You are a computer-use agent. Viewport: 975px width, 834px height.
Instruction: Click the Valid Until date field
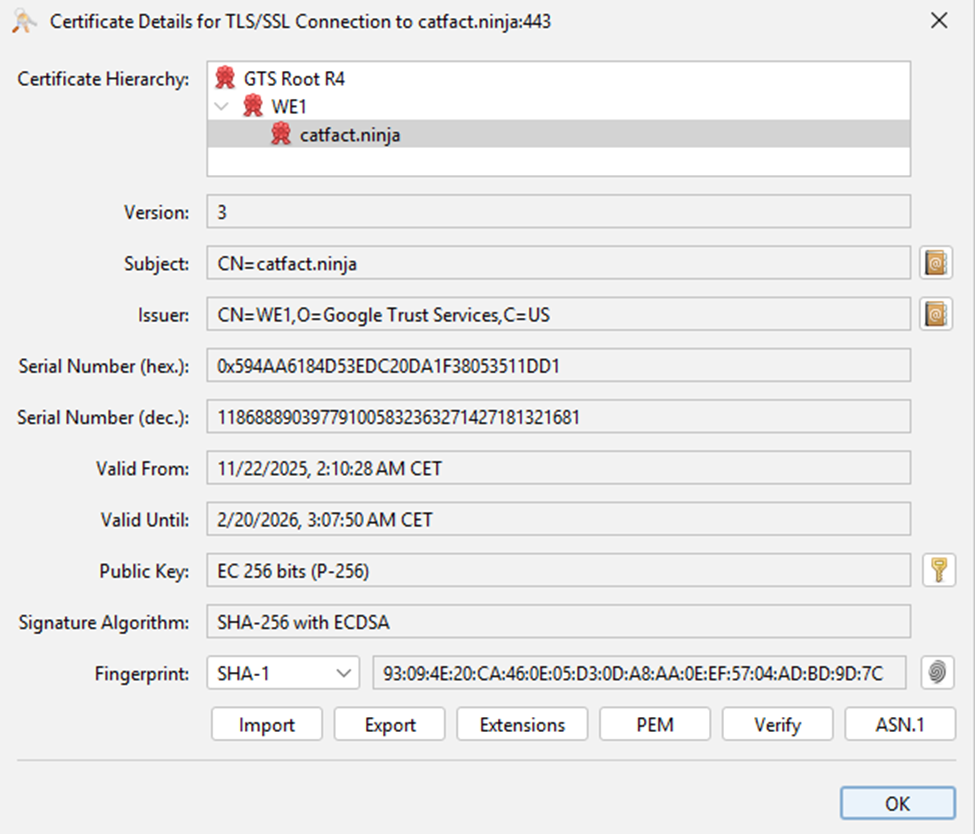[x=558, y=519]
